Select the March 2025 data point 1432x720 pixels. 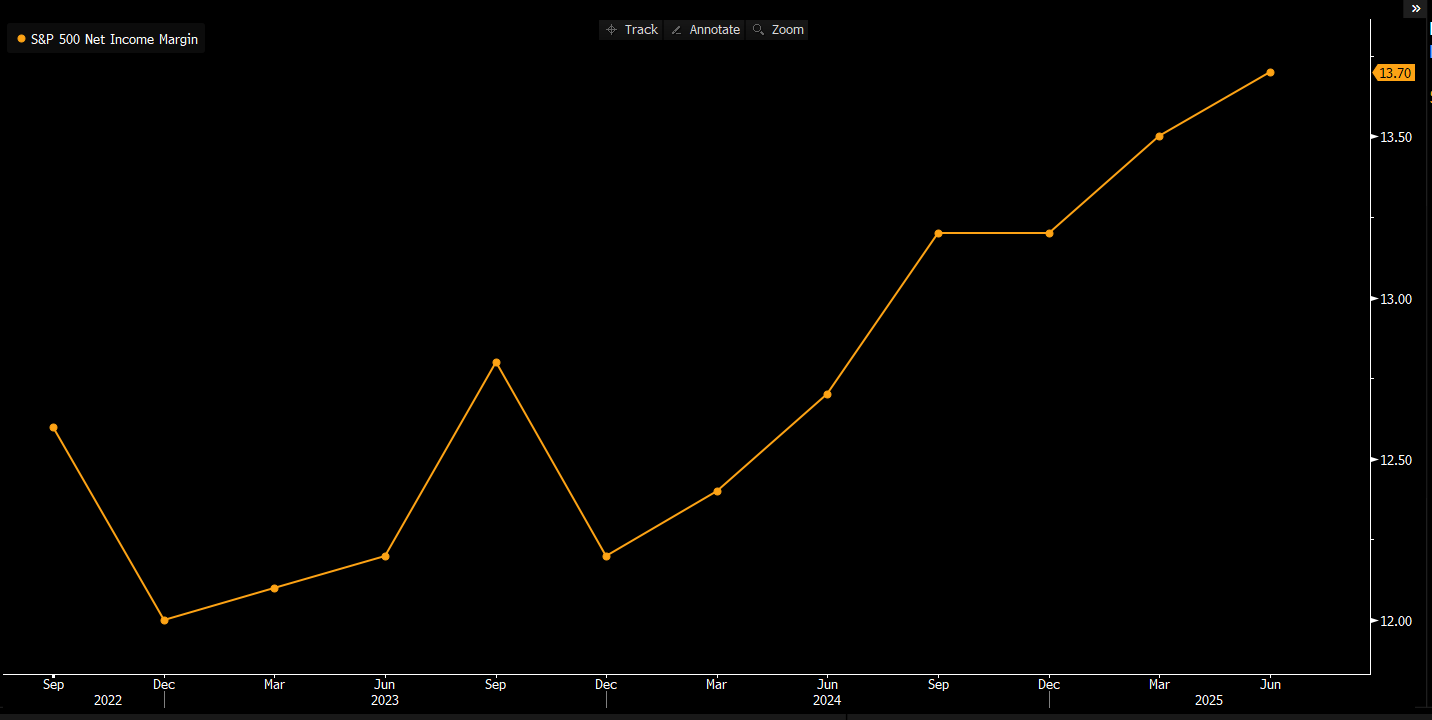click(1159, 136)
